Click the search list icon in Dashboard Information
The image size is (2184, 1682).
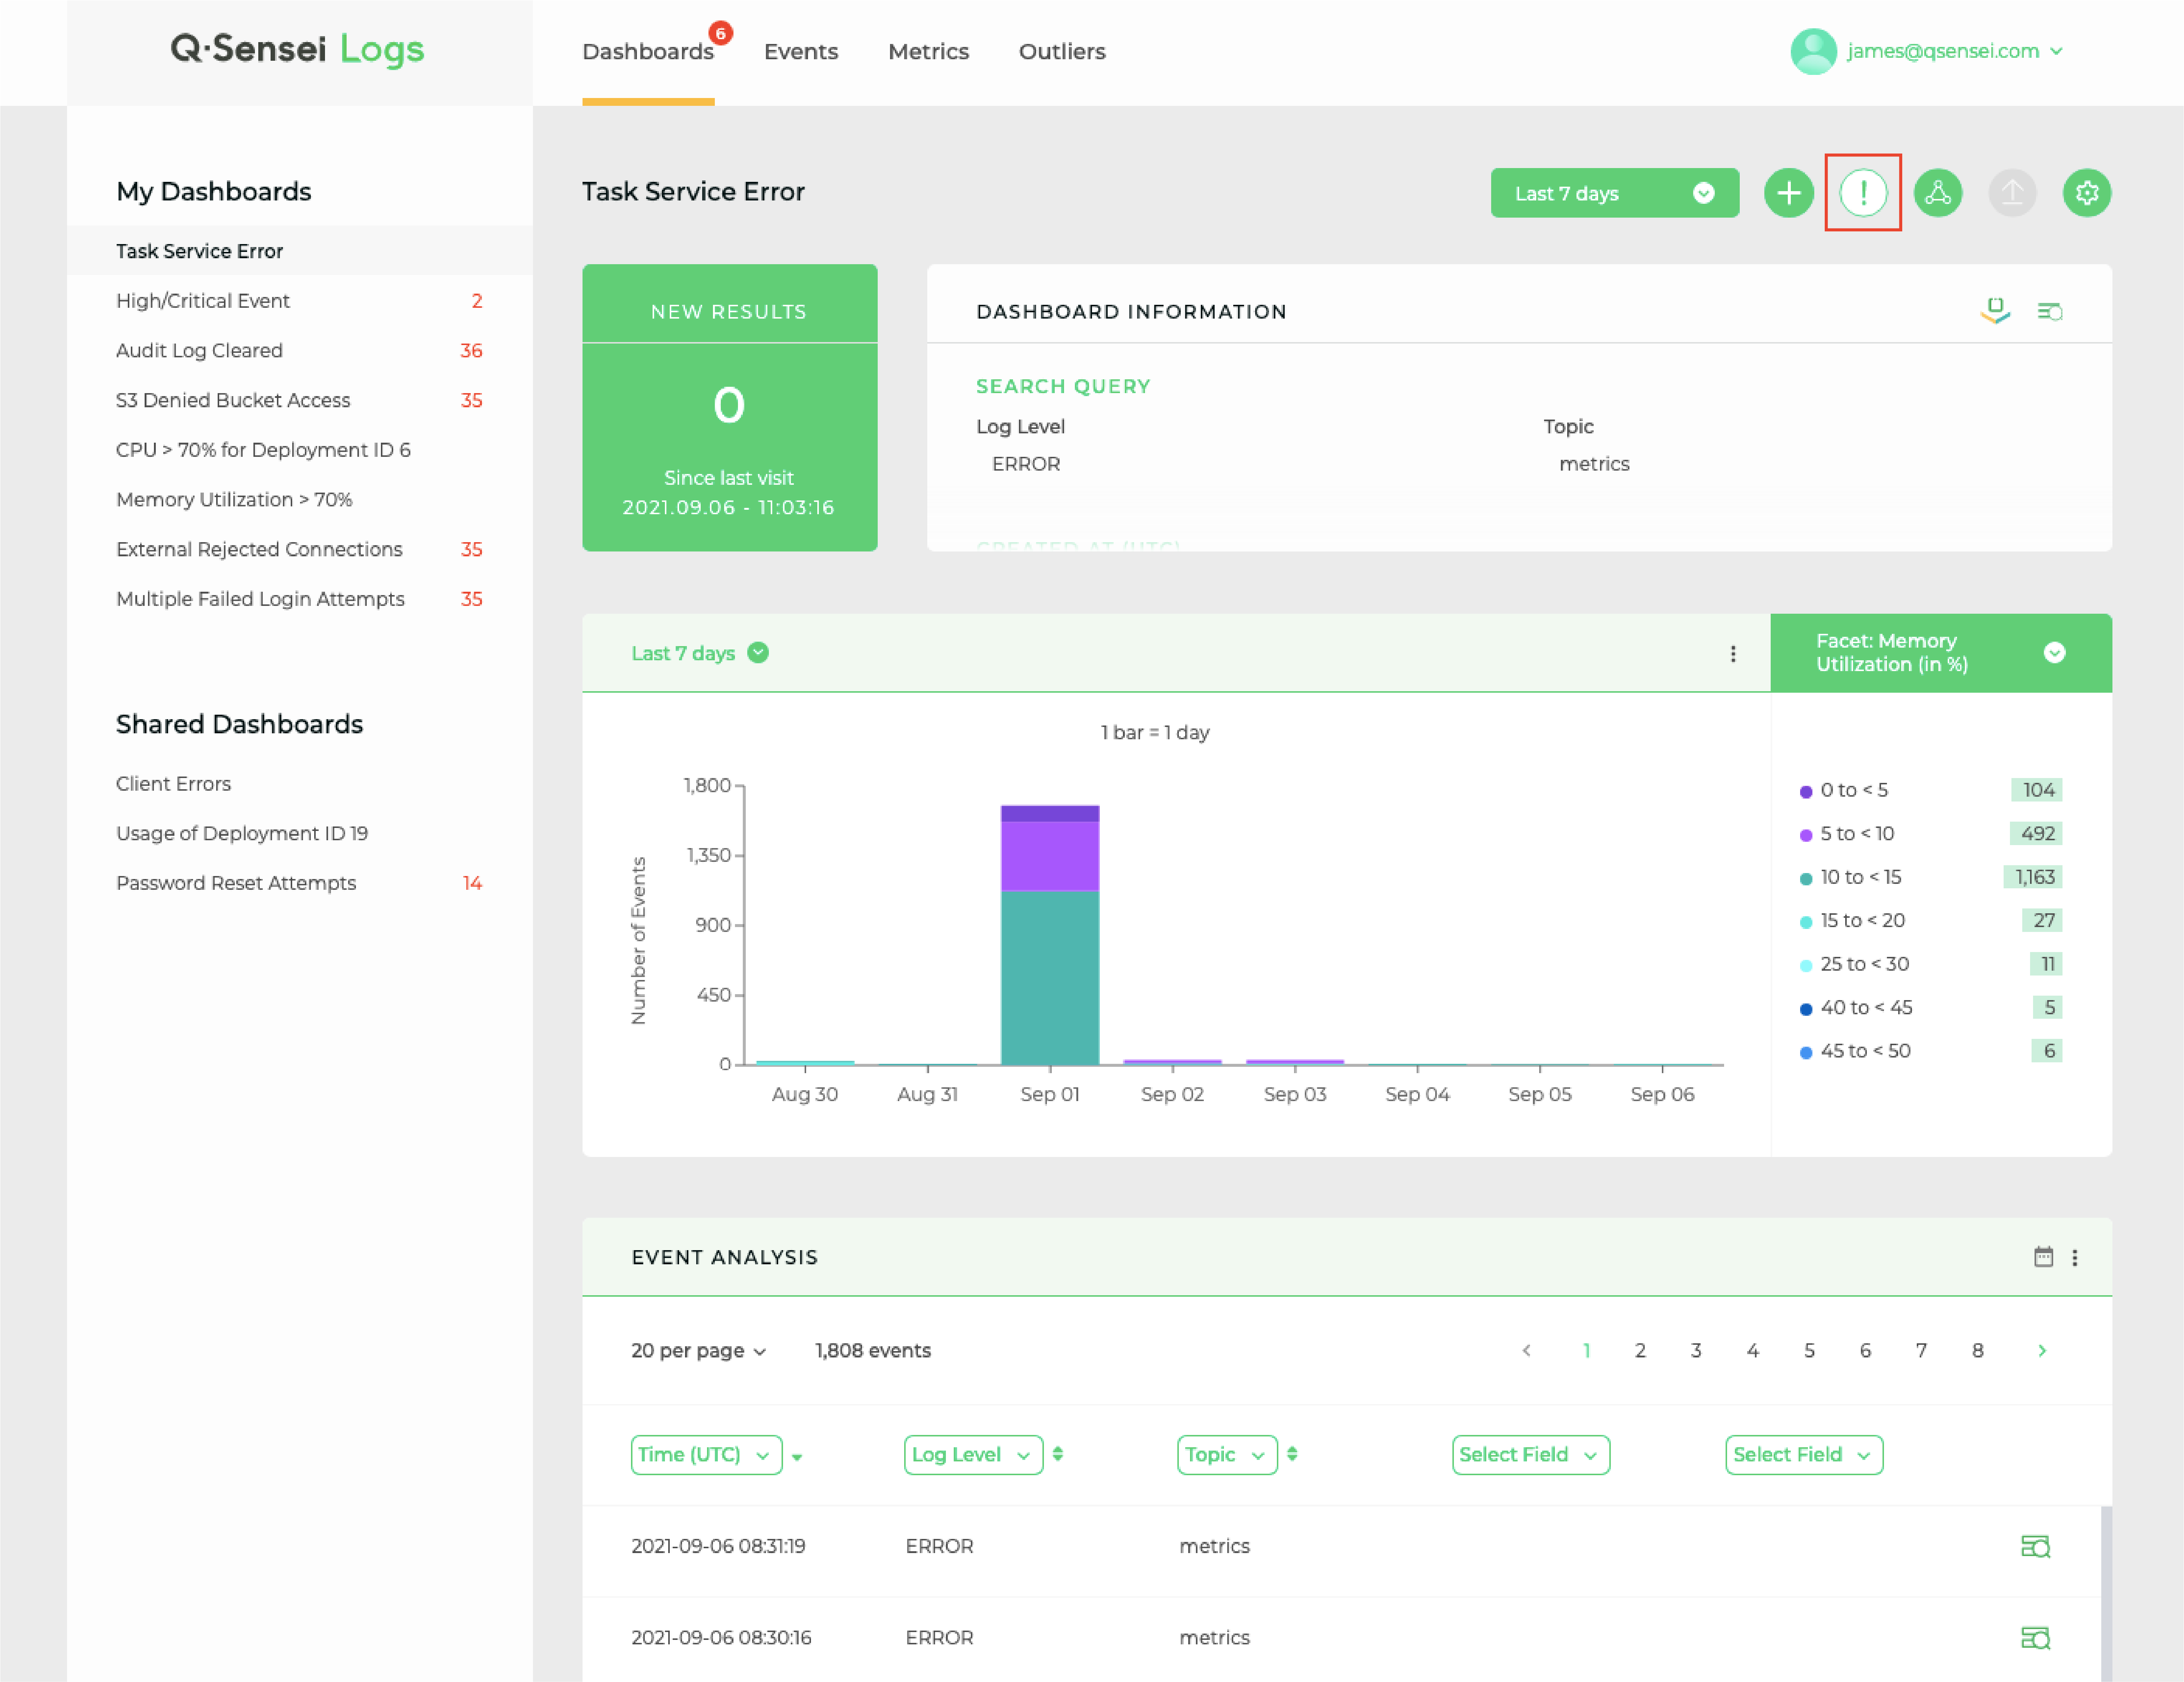pyautogui.click(x=2050, y=312)
